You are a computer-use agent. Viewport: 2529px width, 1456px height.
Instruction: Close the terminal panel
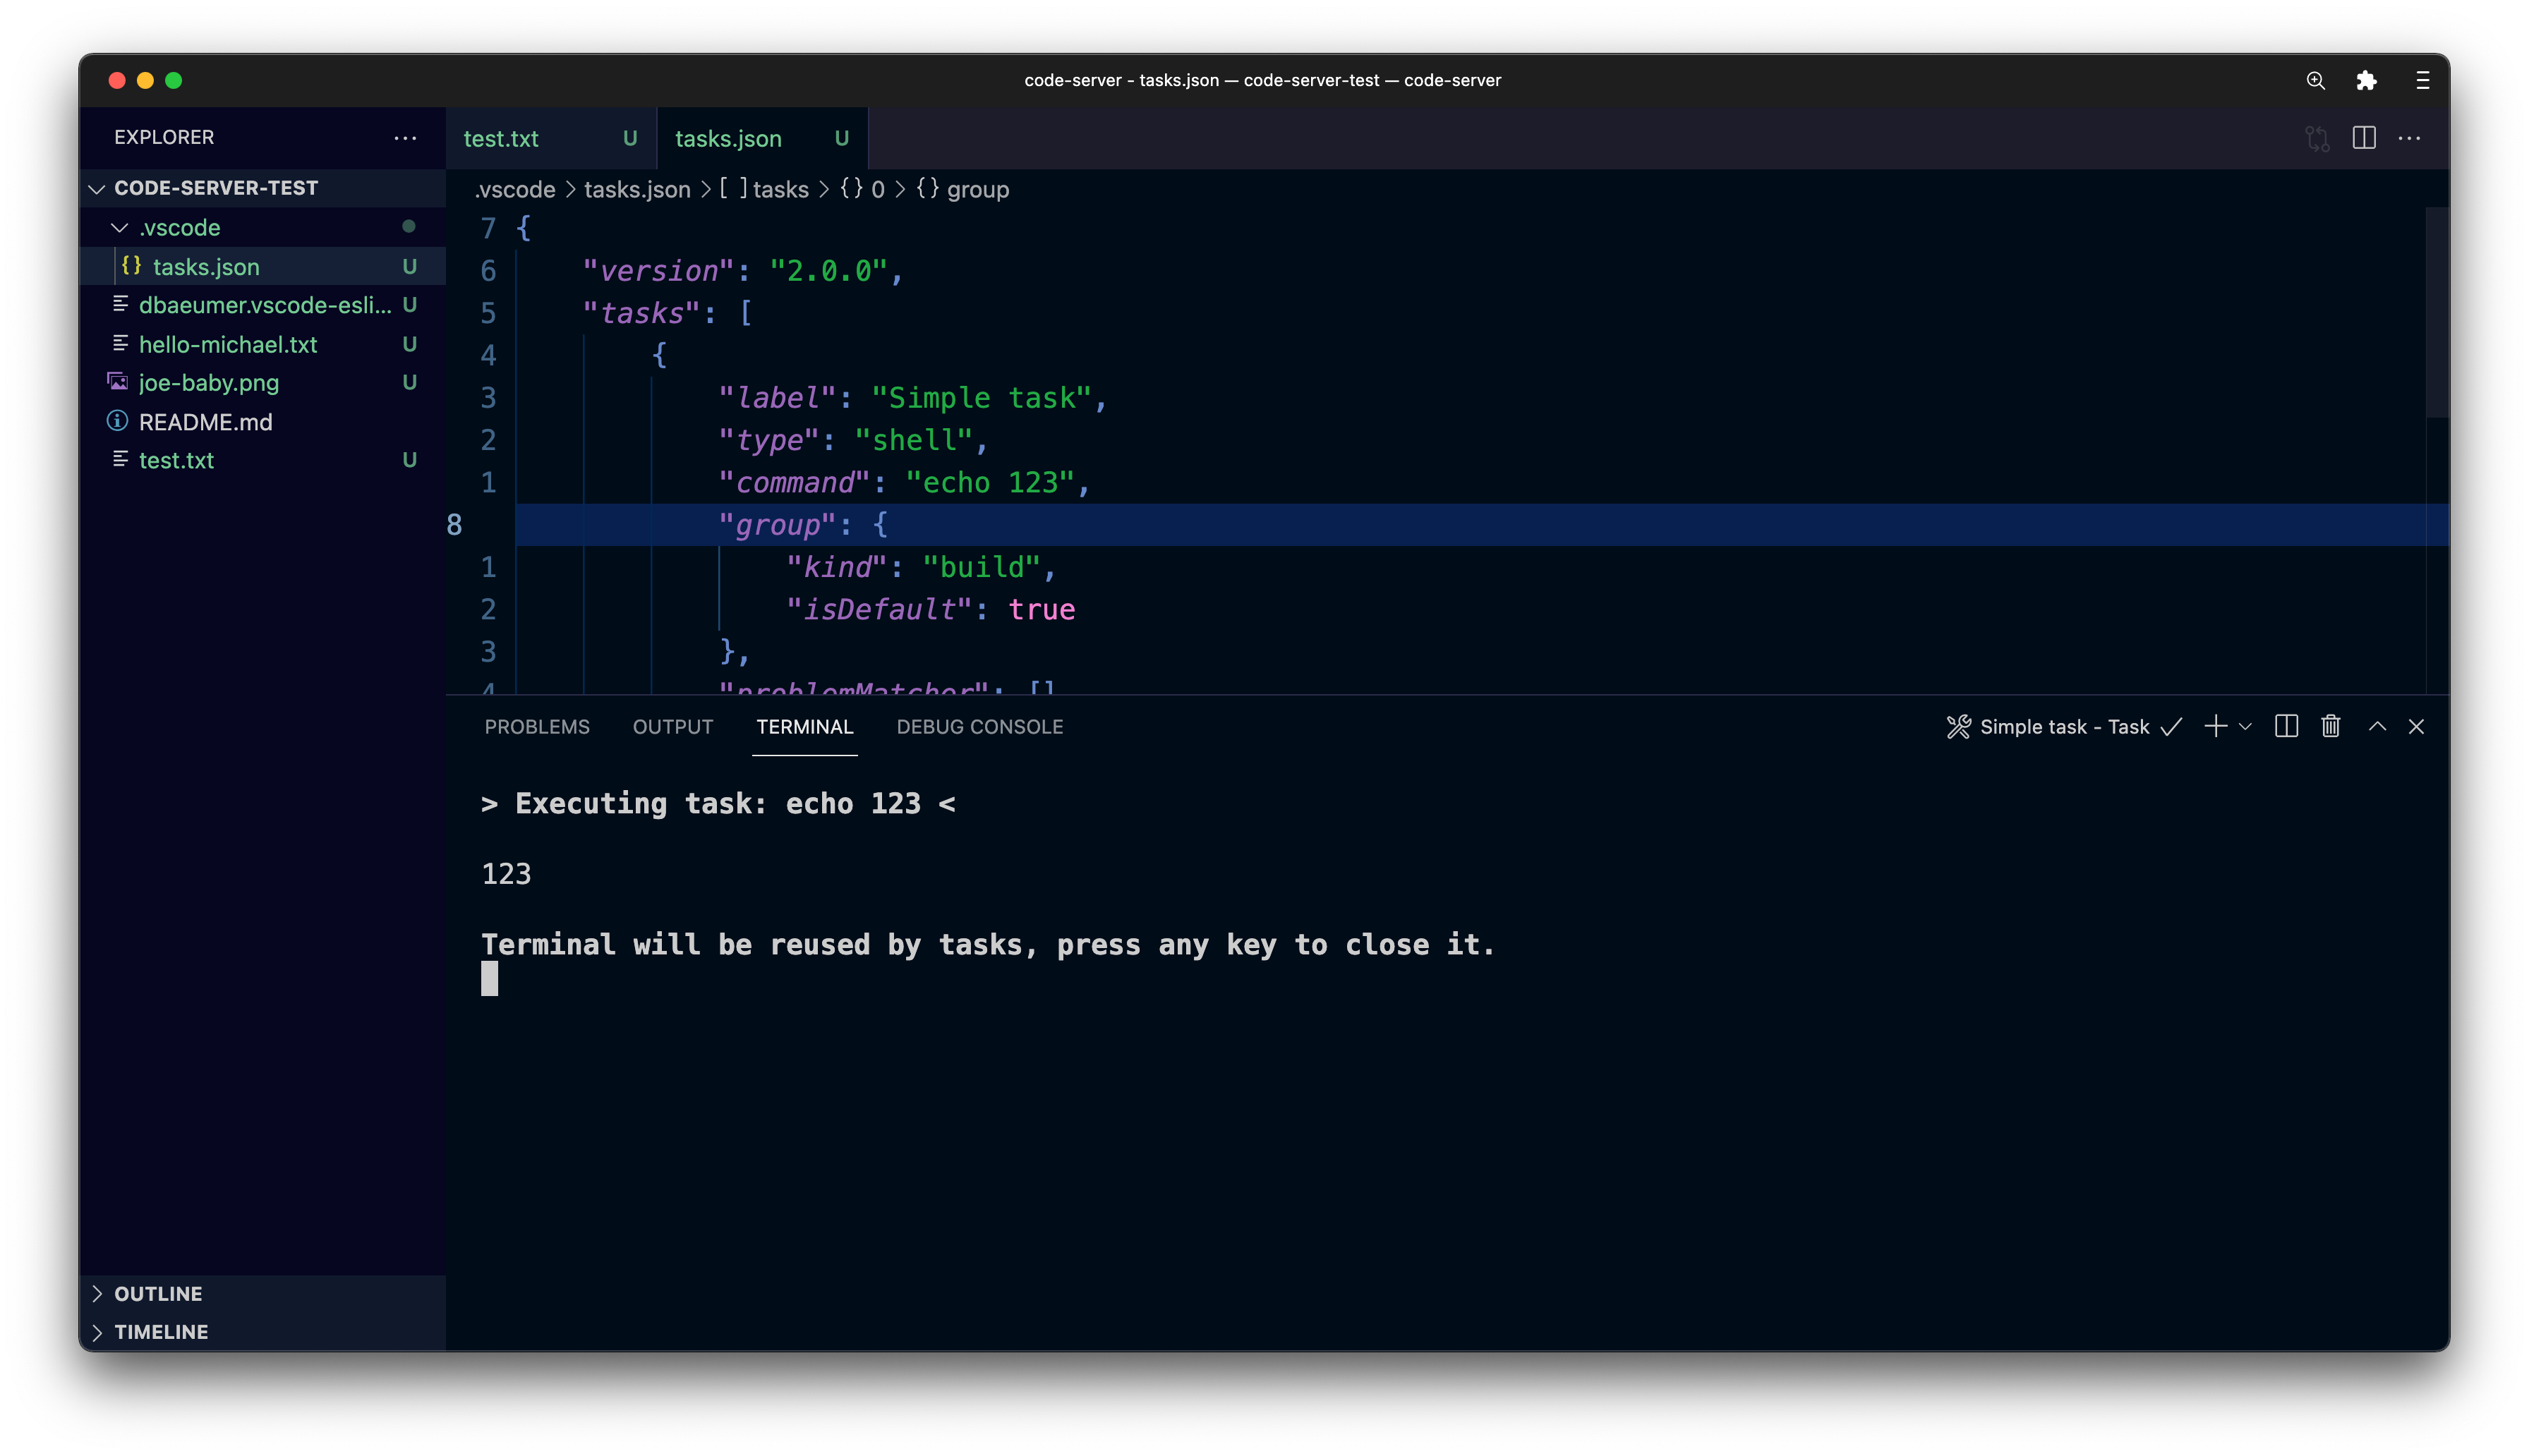2416,727
